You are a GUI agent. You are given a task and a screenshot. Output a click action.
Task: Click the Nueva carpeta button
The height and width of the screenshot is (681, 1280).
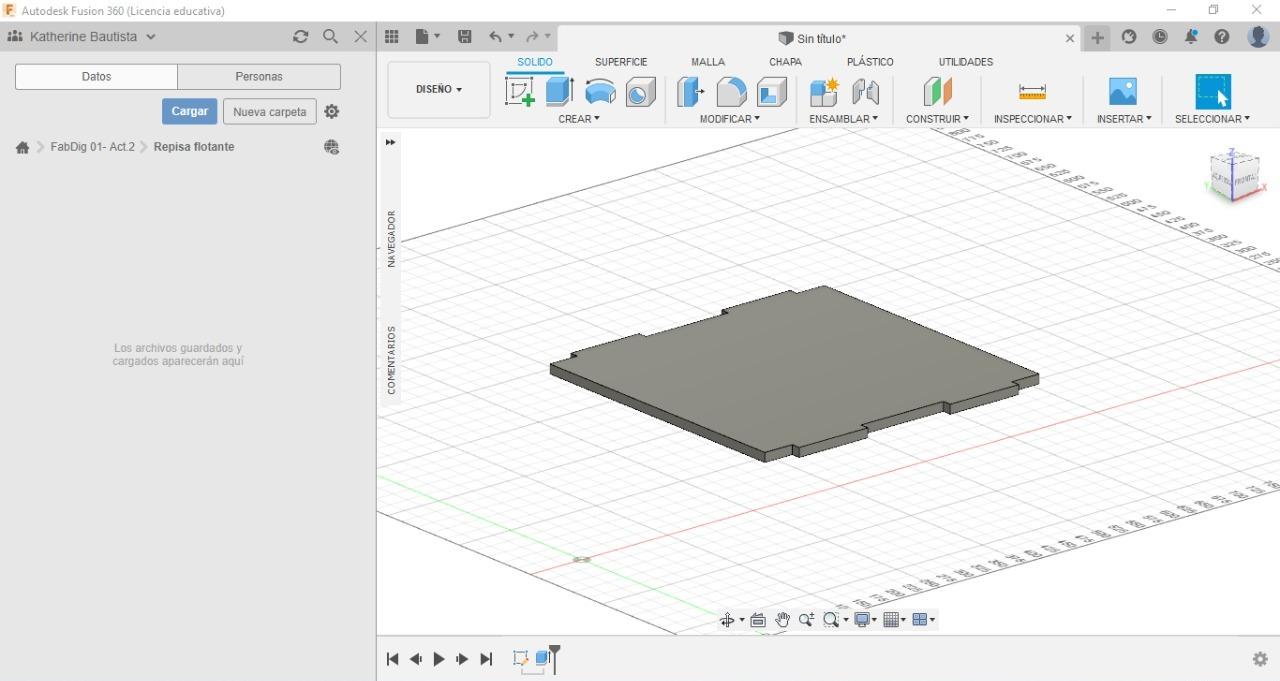click(x=270, y=111)
